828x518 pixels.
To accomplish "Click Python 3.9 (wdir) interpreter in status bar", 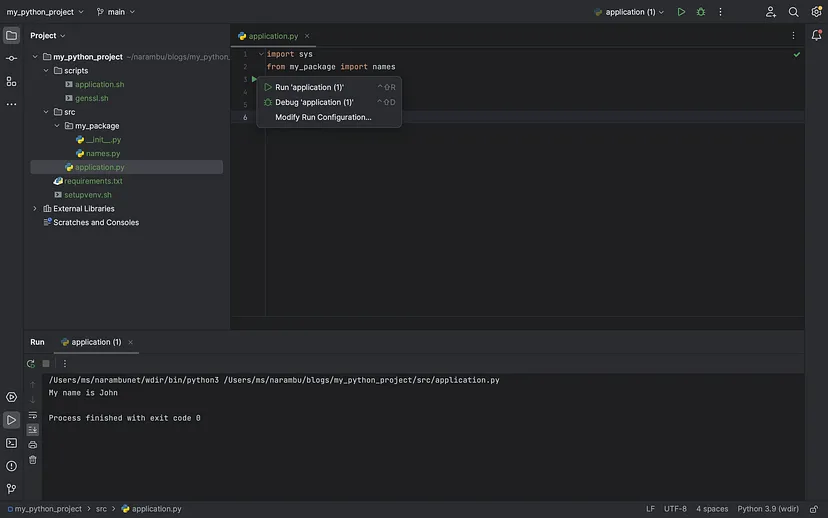I will point(768,509).
